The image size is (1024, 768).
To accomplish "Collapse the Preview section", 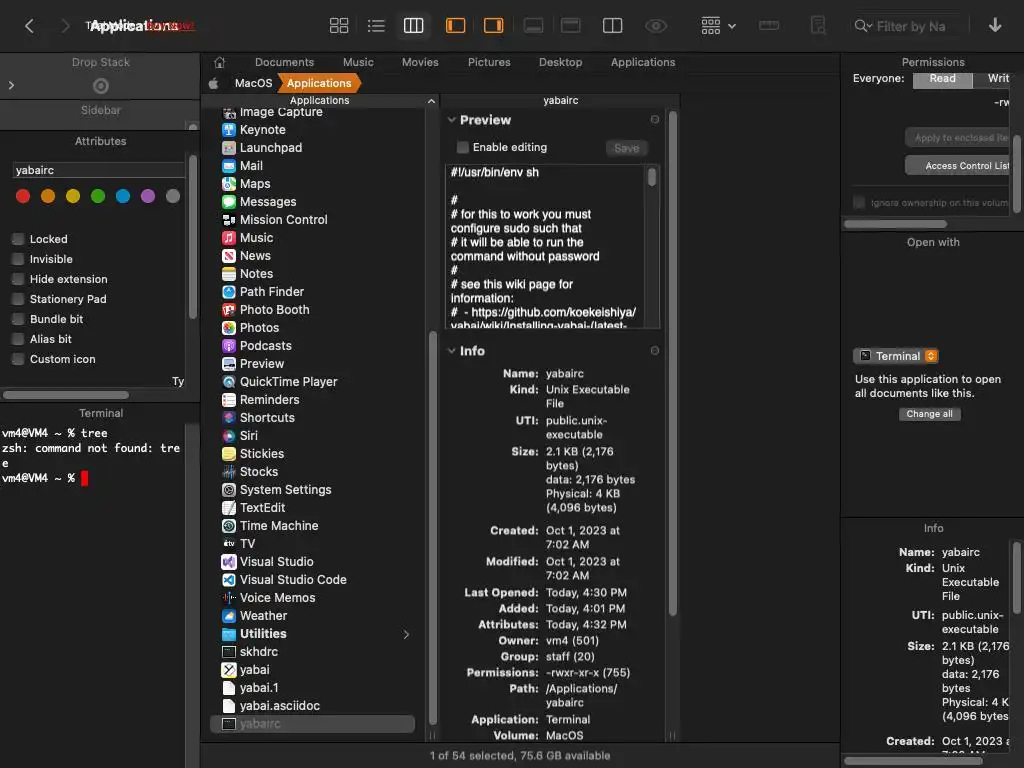I will 451,120.
